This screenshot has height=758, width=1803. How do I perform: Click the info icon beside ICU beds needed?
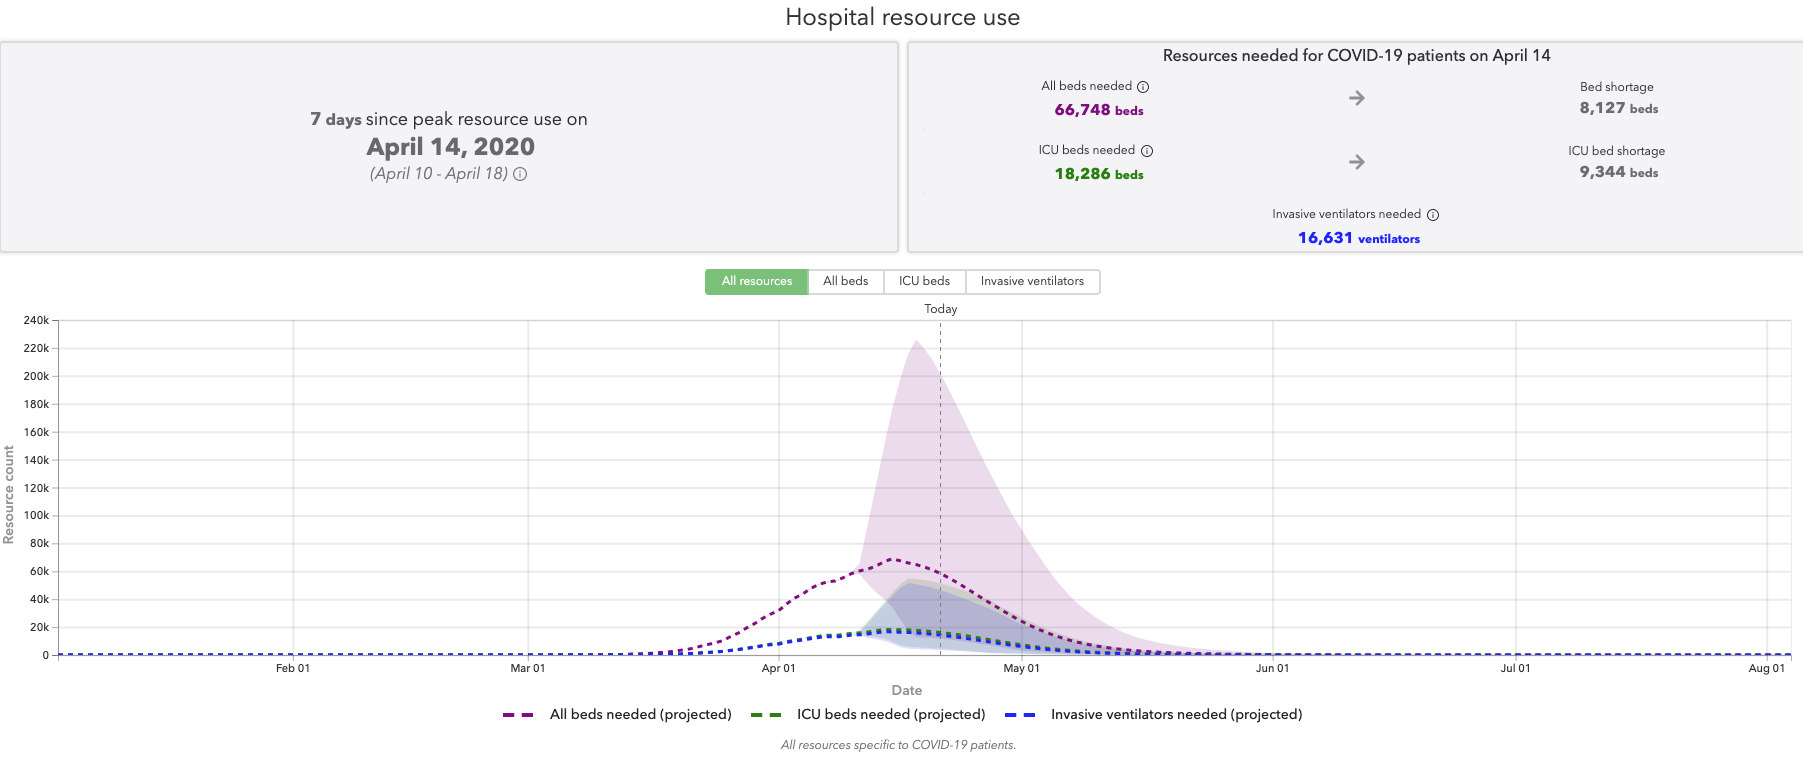[x=1147, y=151]
